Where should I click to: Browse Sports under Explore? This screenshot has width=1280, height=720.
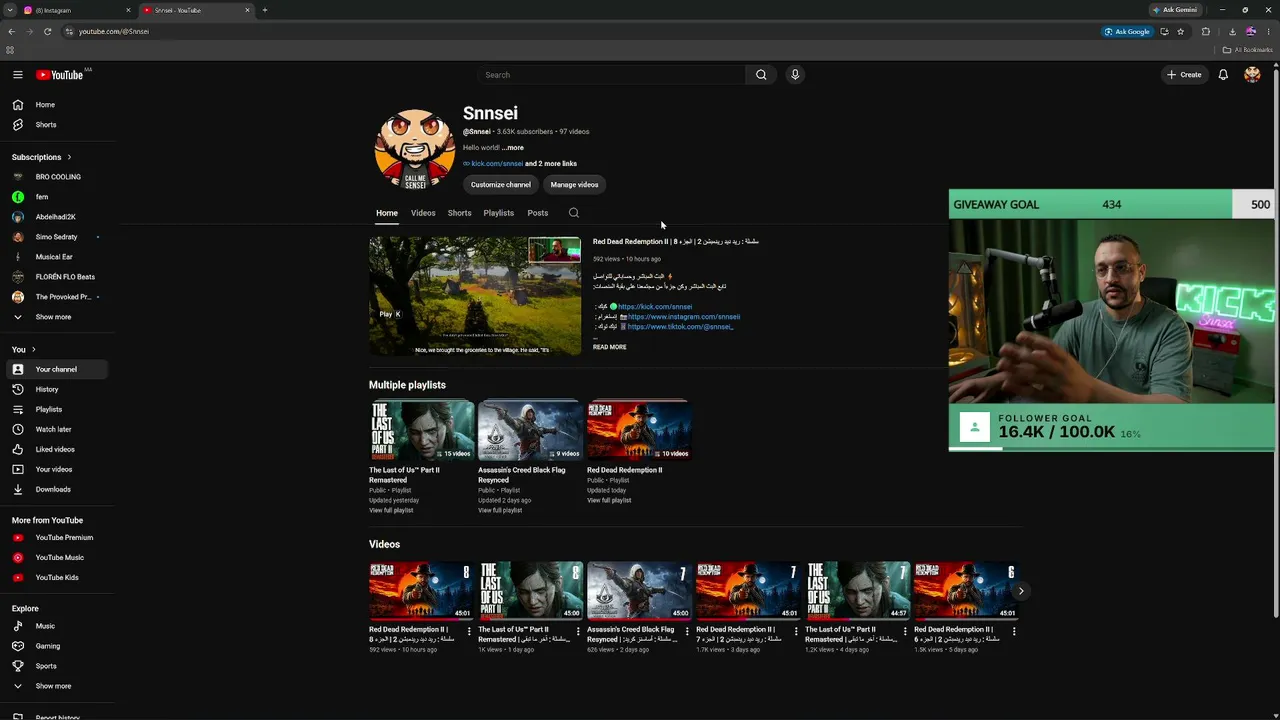pyautogui.click(x=56, y=666)
